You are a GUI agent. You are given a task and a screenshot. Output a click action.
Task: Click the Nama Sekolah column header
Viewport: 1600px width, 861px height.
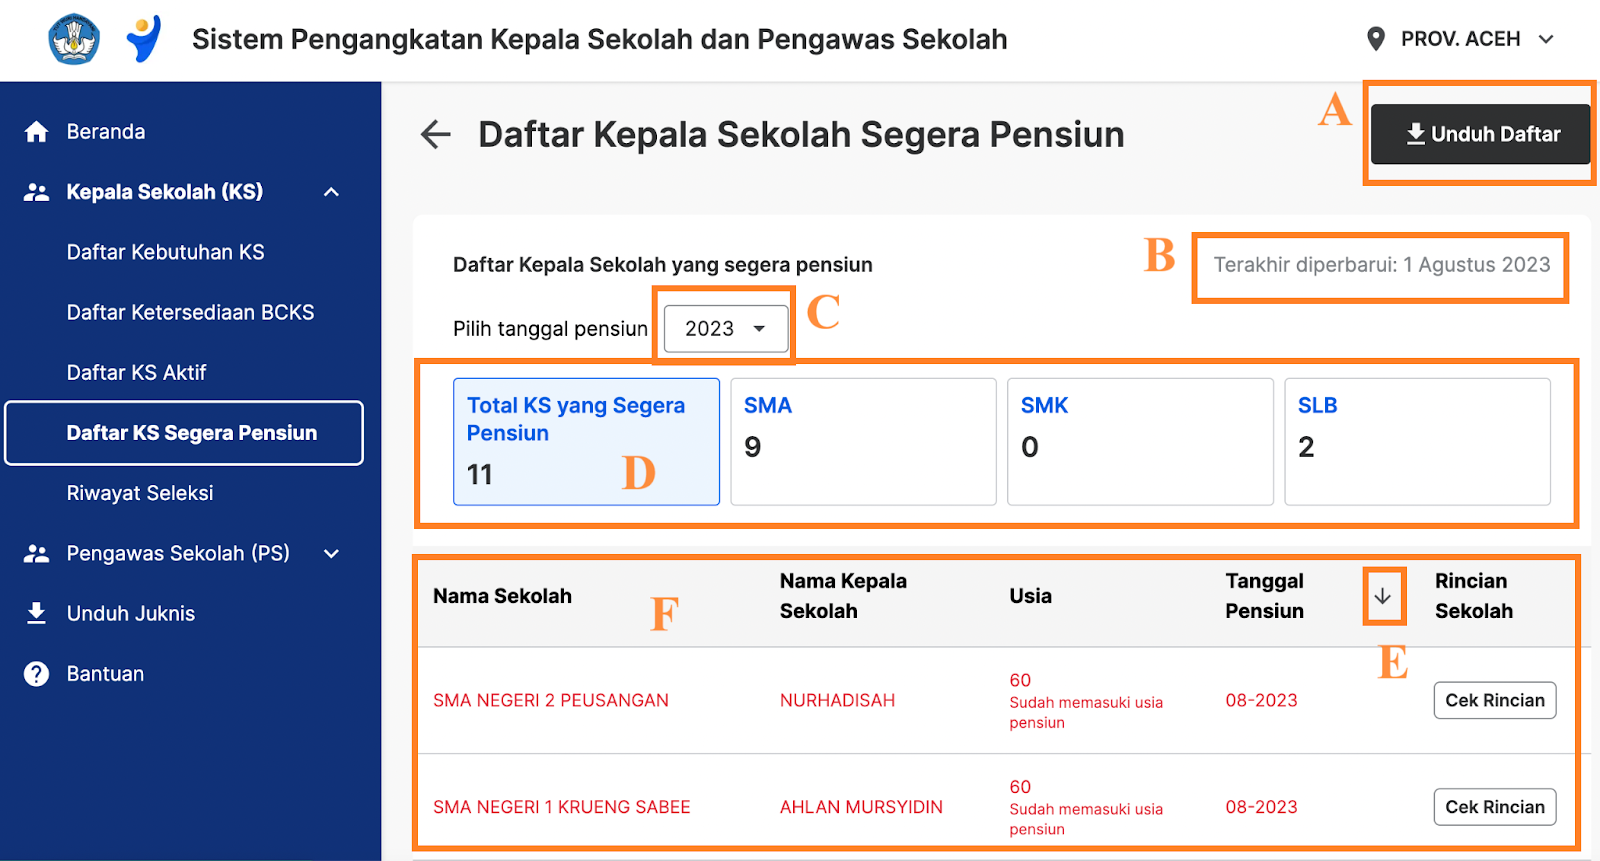[x=502, y=596]
